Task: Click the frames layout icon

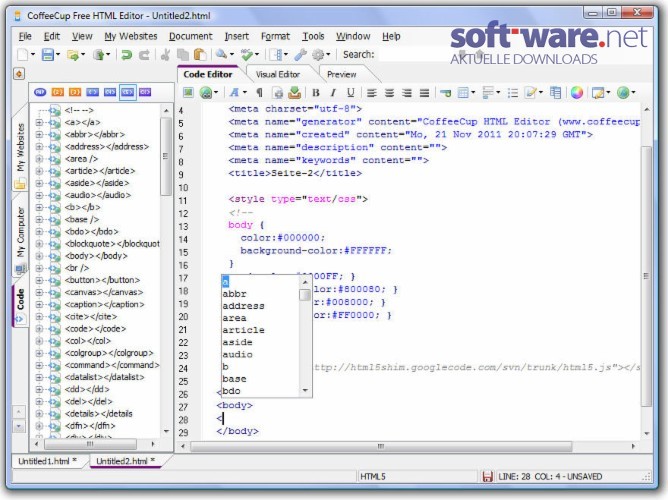Action: point(555,92)
